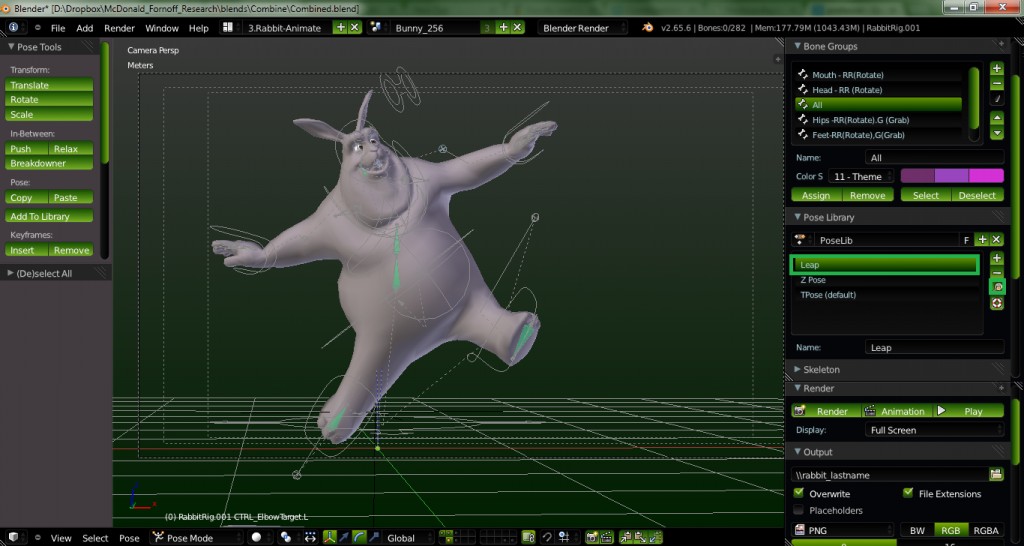Image resolution: width=1024 pixels, height=546 pixels.
Task: Add a new scene next to Bunny_256
Action: (x=503, y=27)
